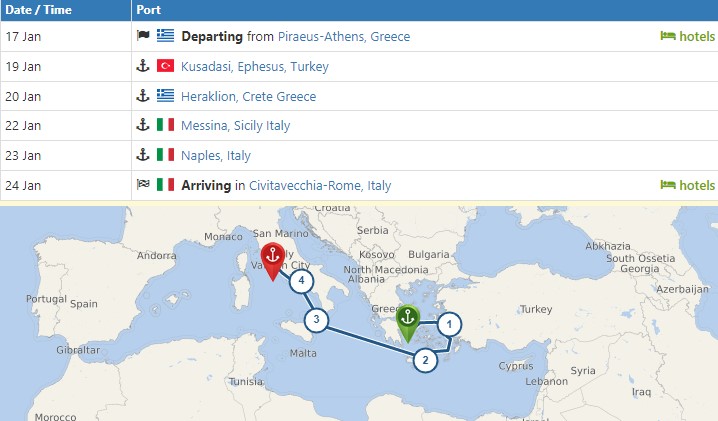Click the Italian flag beside Messina
This screenshot has width=718, height=421.
(166, 126)
